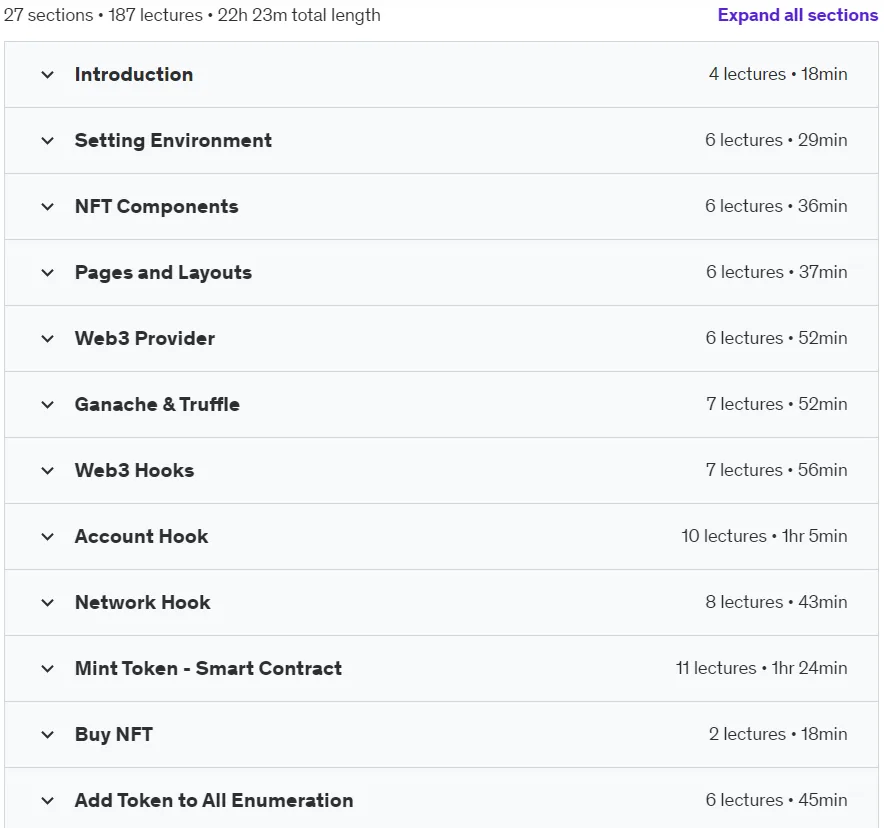The width and height of the screenshot is (884, 828).
Task: Select the Introduction section heading
Action: click(x=134, y=74)
